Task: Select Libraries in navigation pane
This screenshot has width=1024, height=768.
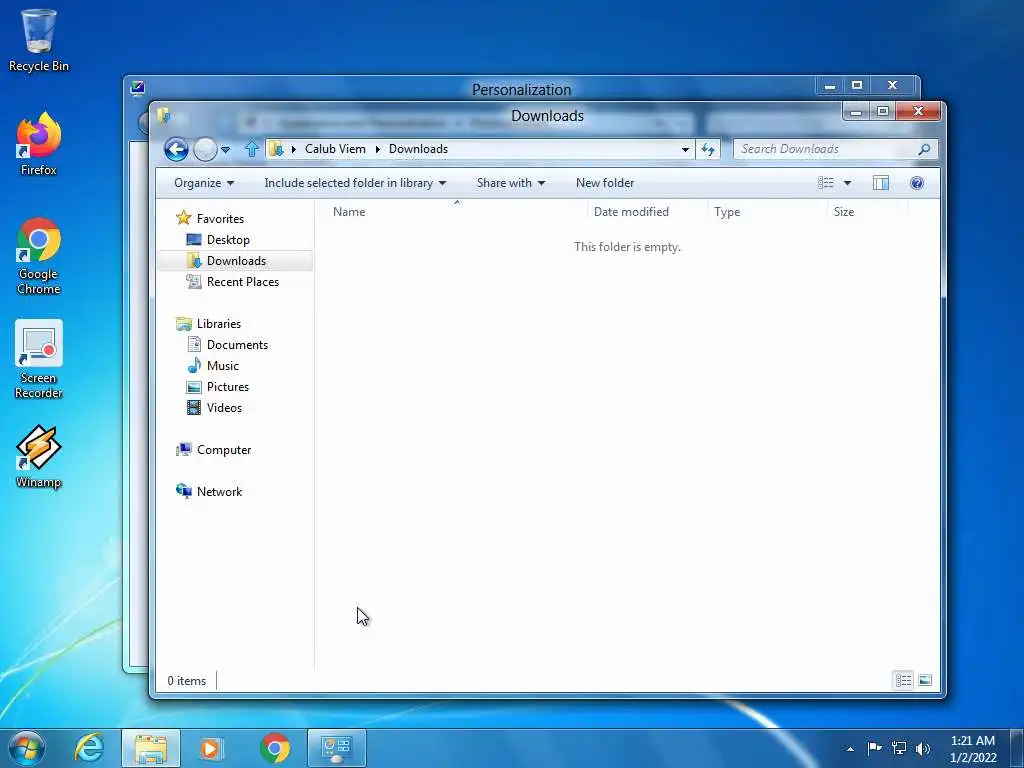Action: point(219,324)
